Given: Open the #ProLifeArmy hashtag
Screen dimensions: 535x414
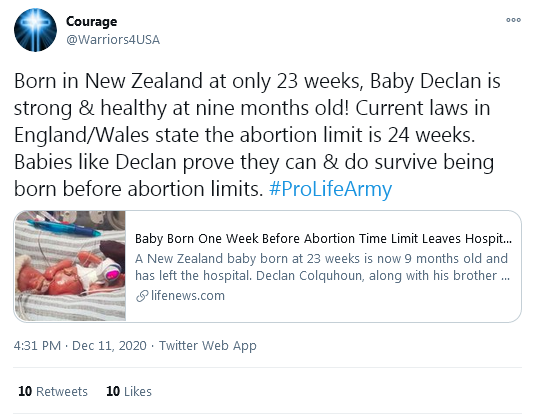Looking at the screenshot, I should tap(330, 189).
